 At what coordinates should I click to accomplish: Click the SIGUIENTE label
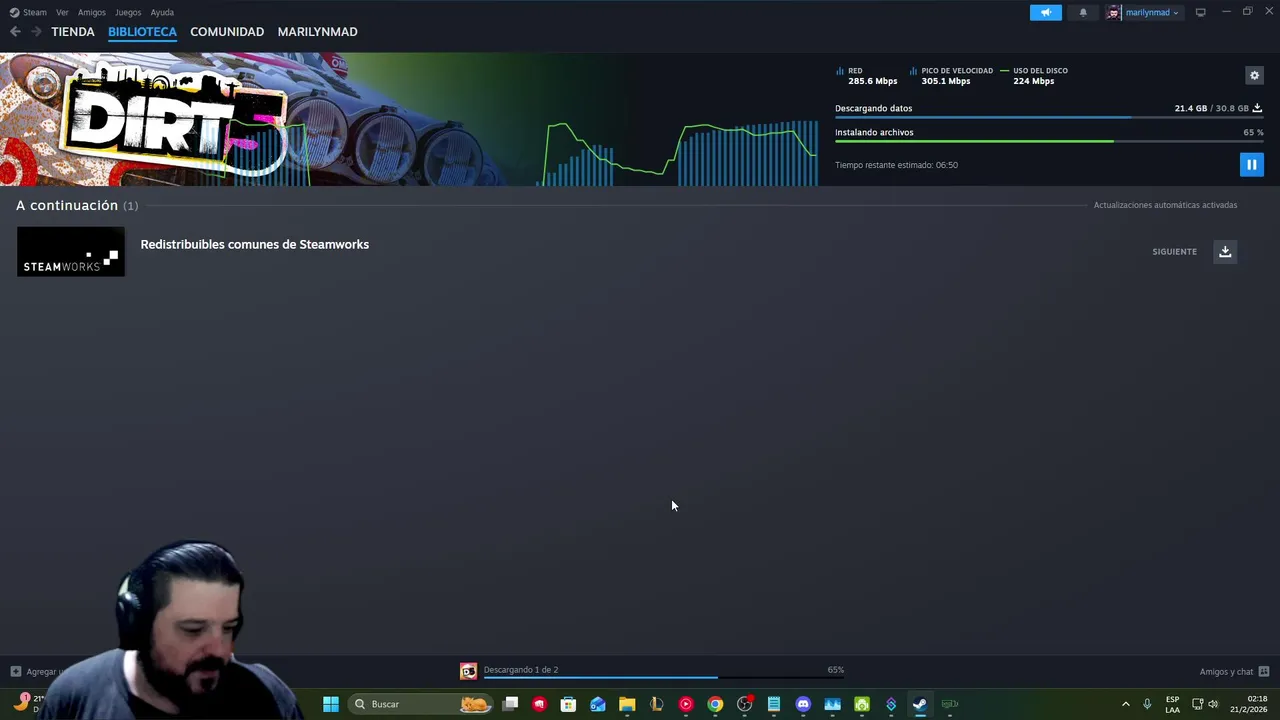[x=1174, y=252]
